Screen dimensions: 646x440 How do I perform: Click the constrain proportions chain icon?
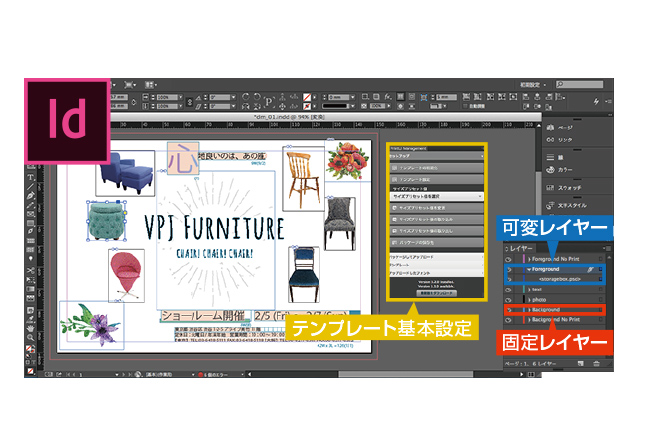tap(190, 101)
